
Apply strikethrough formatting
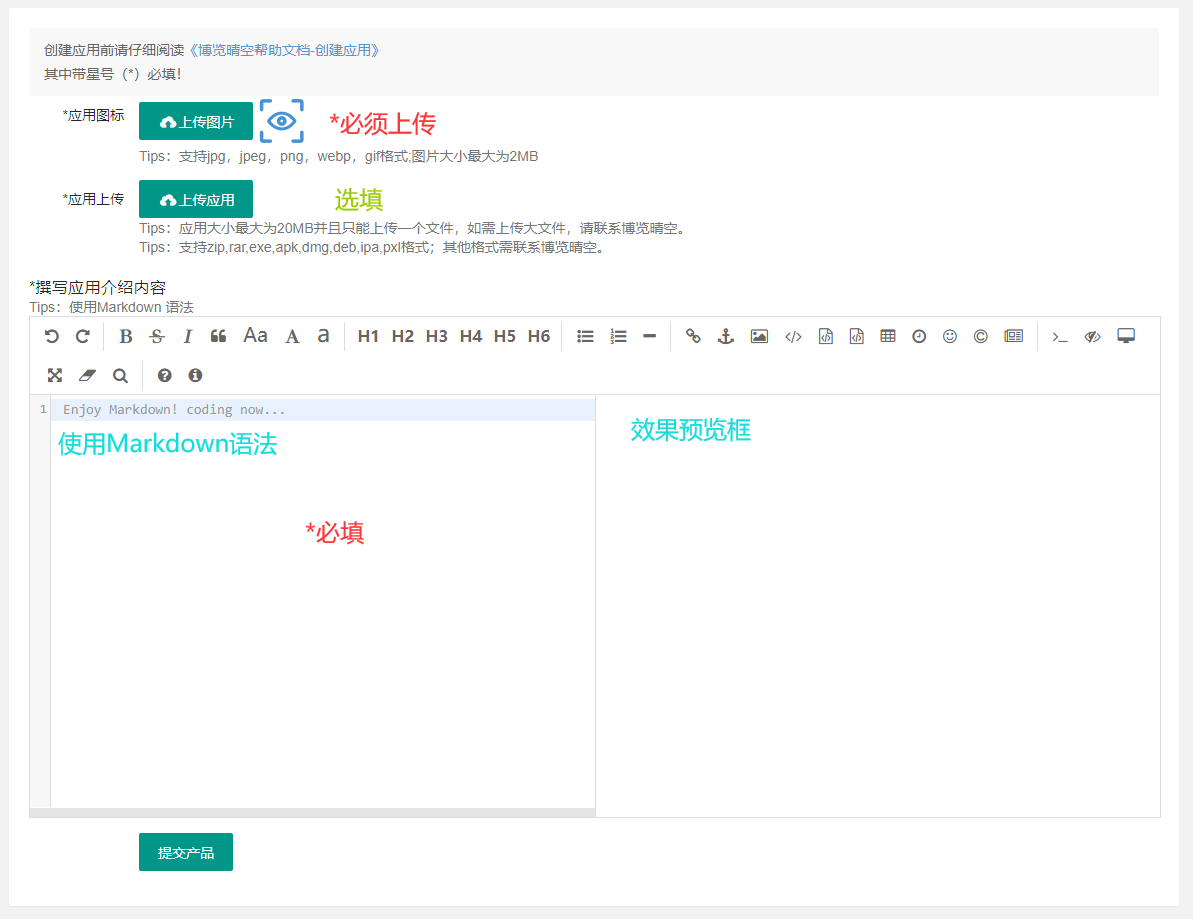[157, 336]
